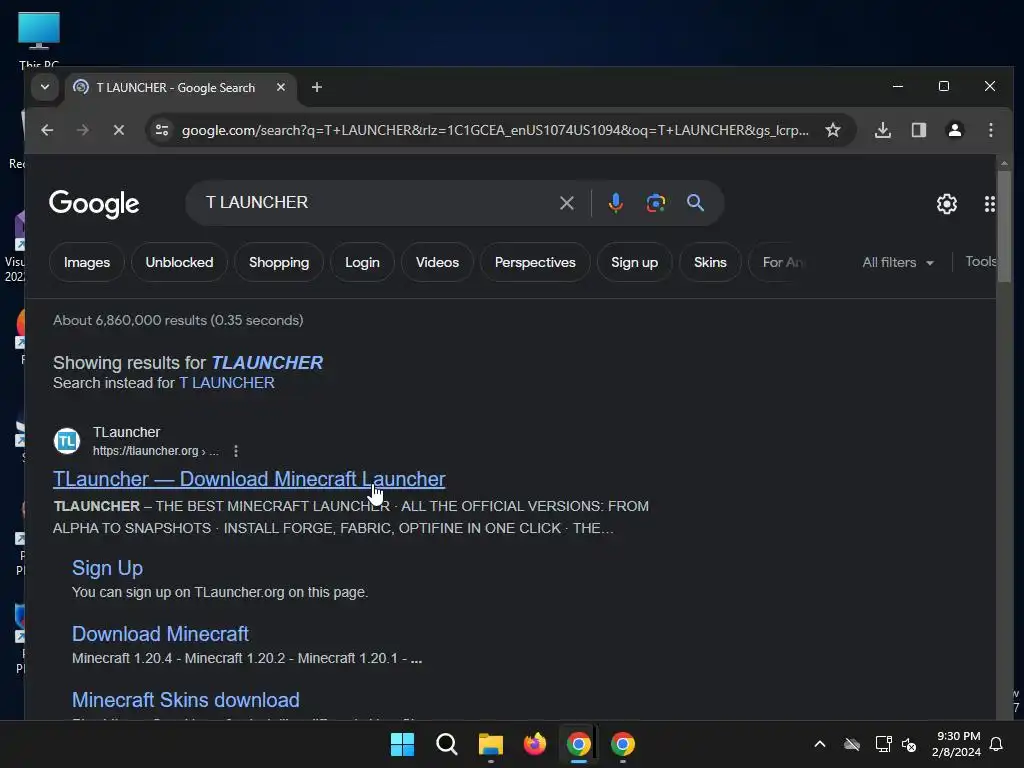The height and width of the screenshot is (768, 1024).
Task: Click the T LAUNCHER search box
Action: tap(379, 202)
